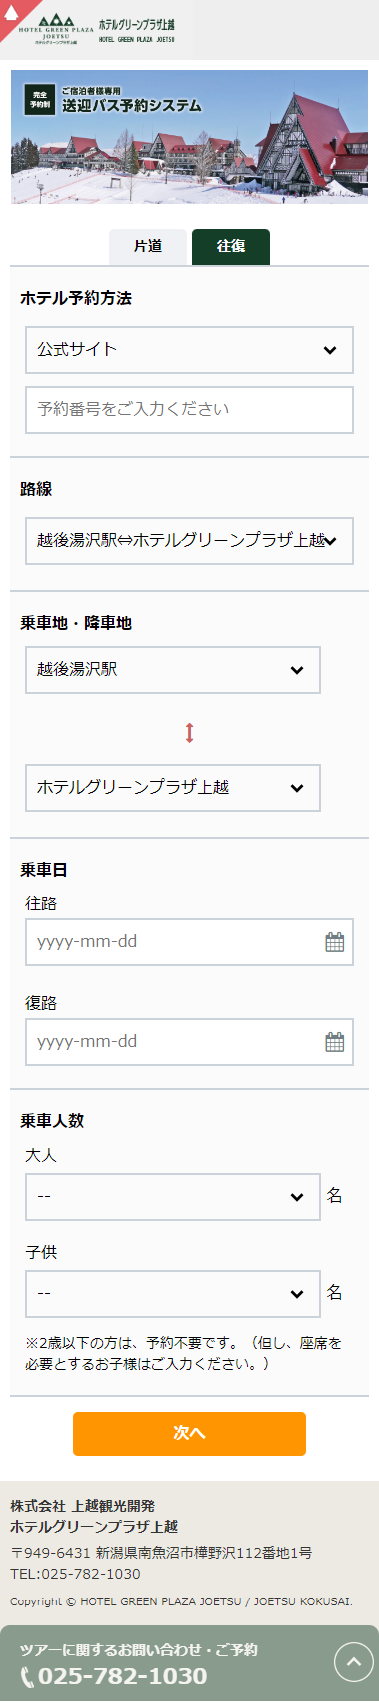Screen dimensions: 379x1703
Task: Click the orange 次へ button
Action: pyautogui.click(x=189, y=1434)
